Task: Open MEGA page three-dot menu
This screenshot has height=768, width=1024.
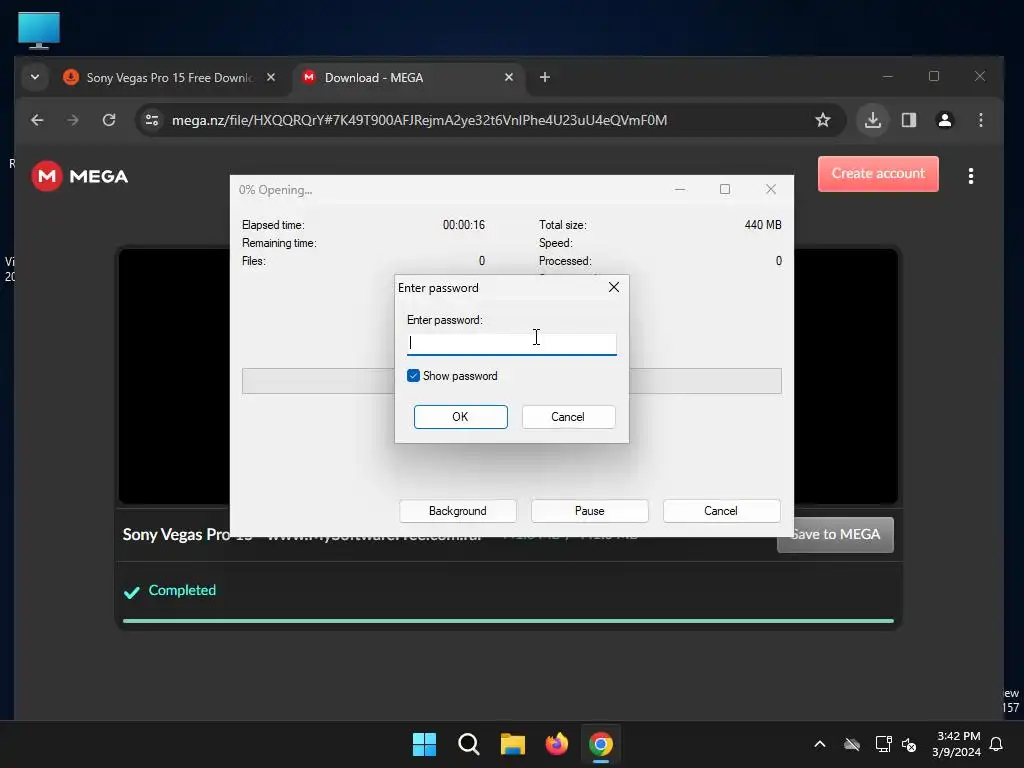Action: click(x=970, y=176)
